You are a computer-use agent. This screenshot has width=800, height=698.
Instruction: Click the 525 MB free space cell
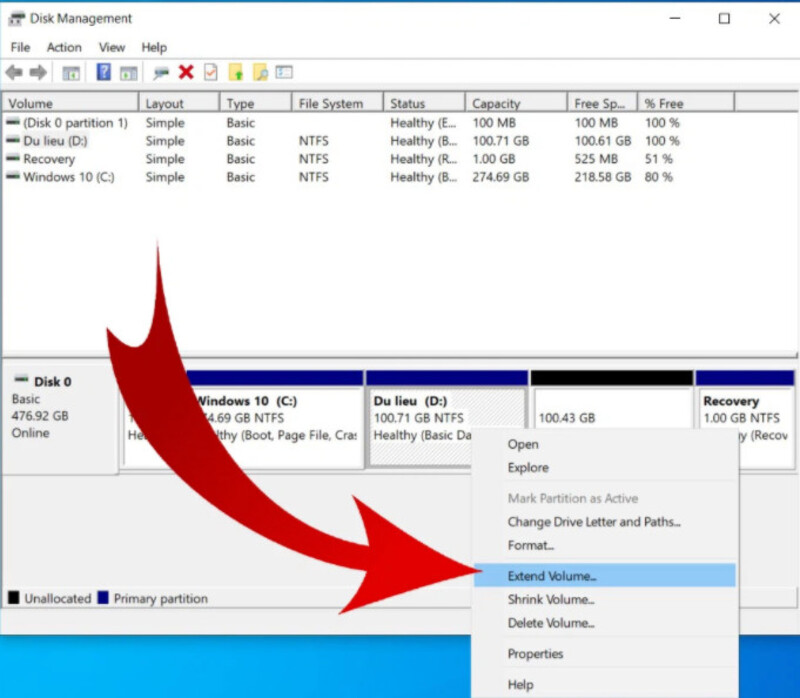596,159
